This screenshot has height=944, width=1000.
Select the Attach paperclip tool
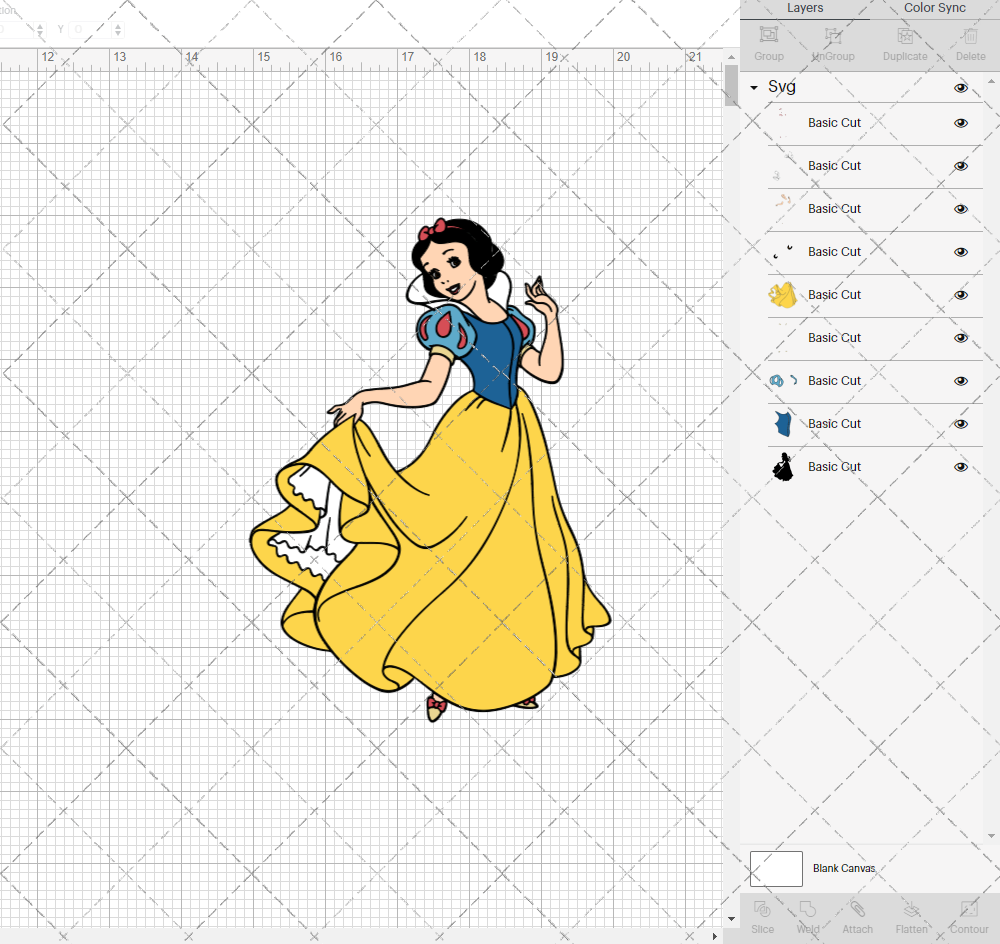coord(857,908)
